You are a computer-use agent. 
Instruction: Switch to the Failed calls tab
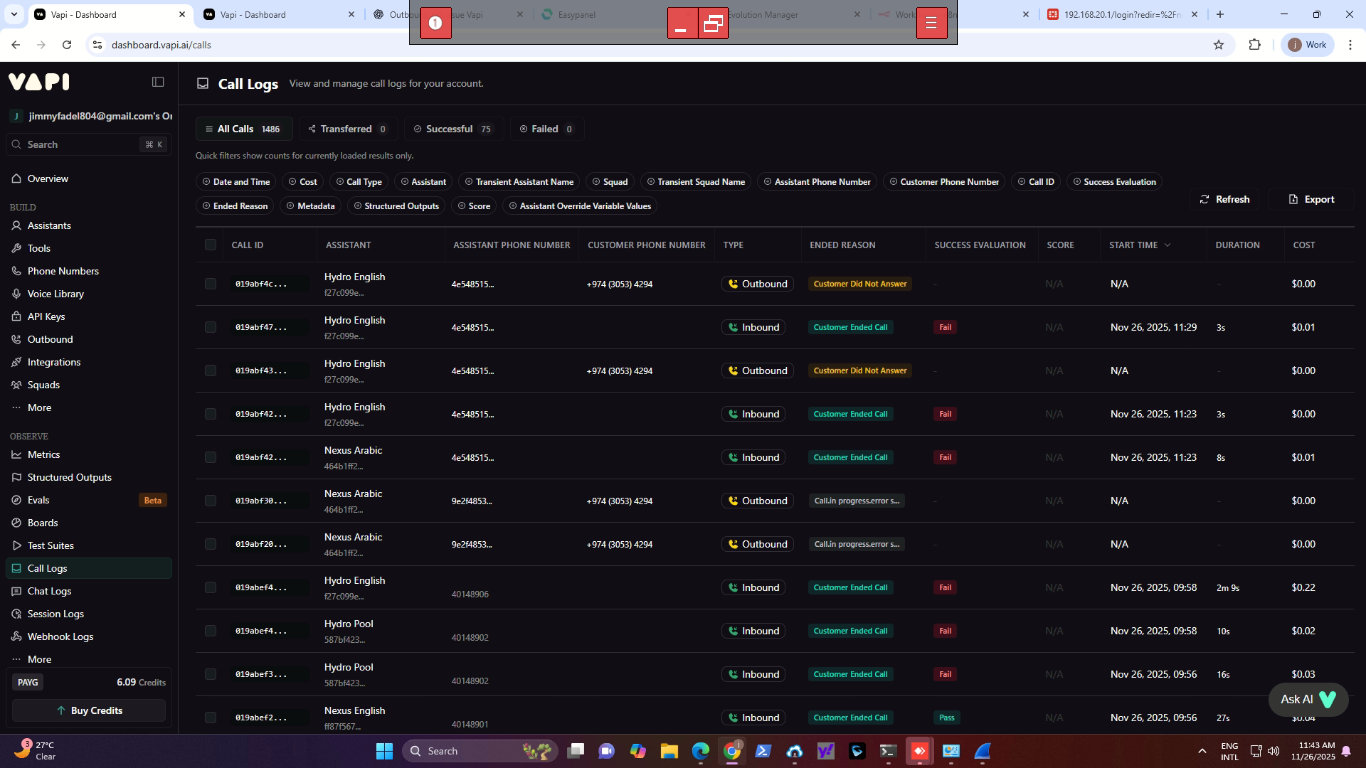[x=546, y=129]
